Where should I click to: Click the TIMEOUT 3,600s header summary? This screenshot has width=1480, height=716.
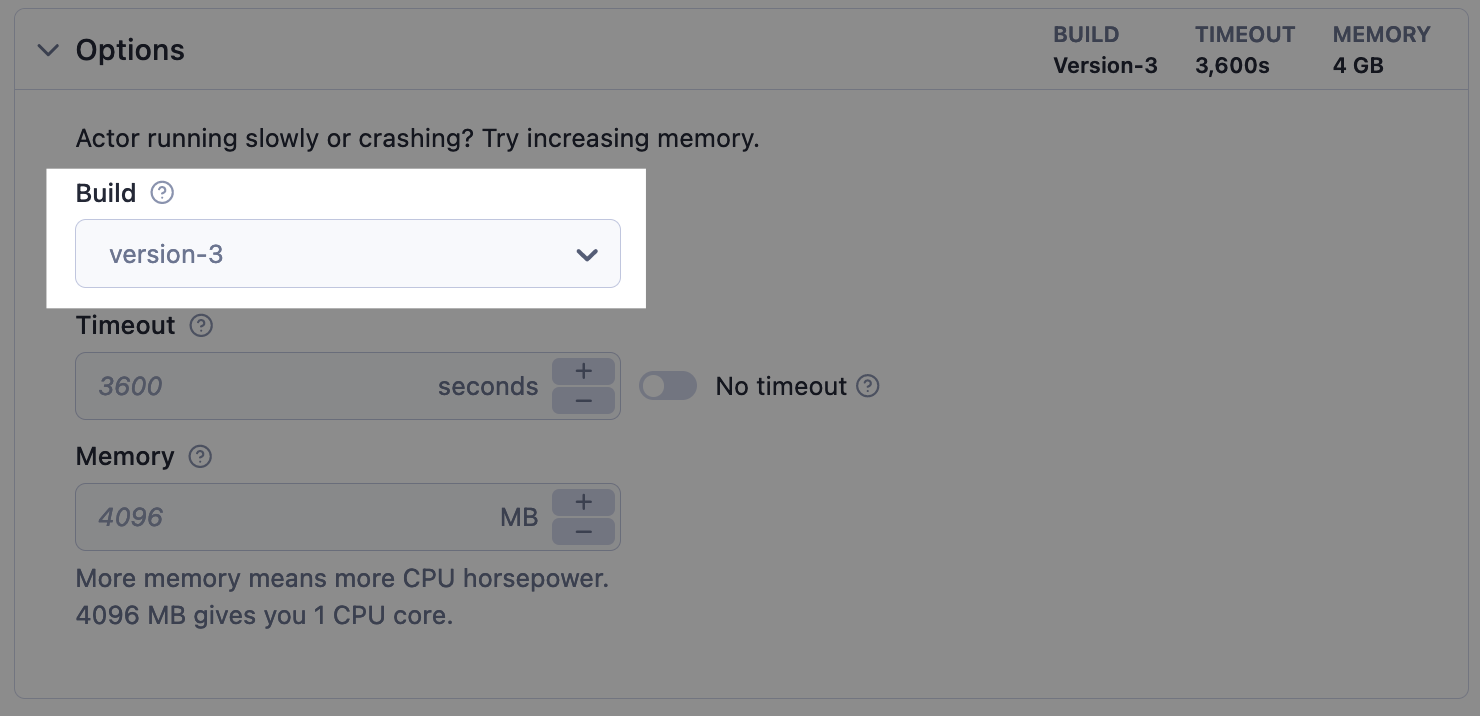click(x=1244, y=50)
